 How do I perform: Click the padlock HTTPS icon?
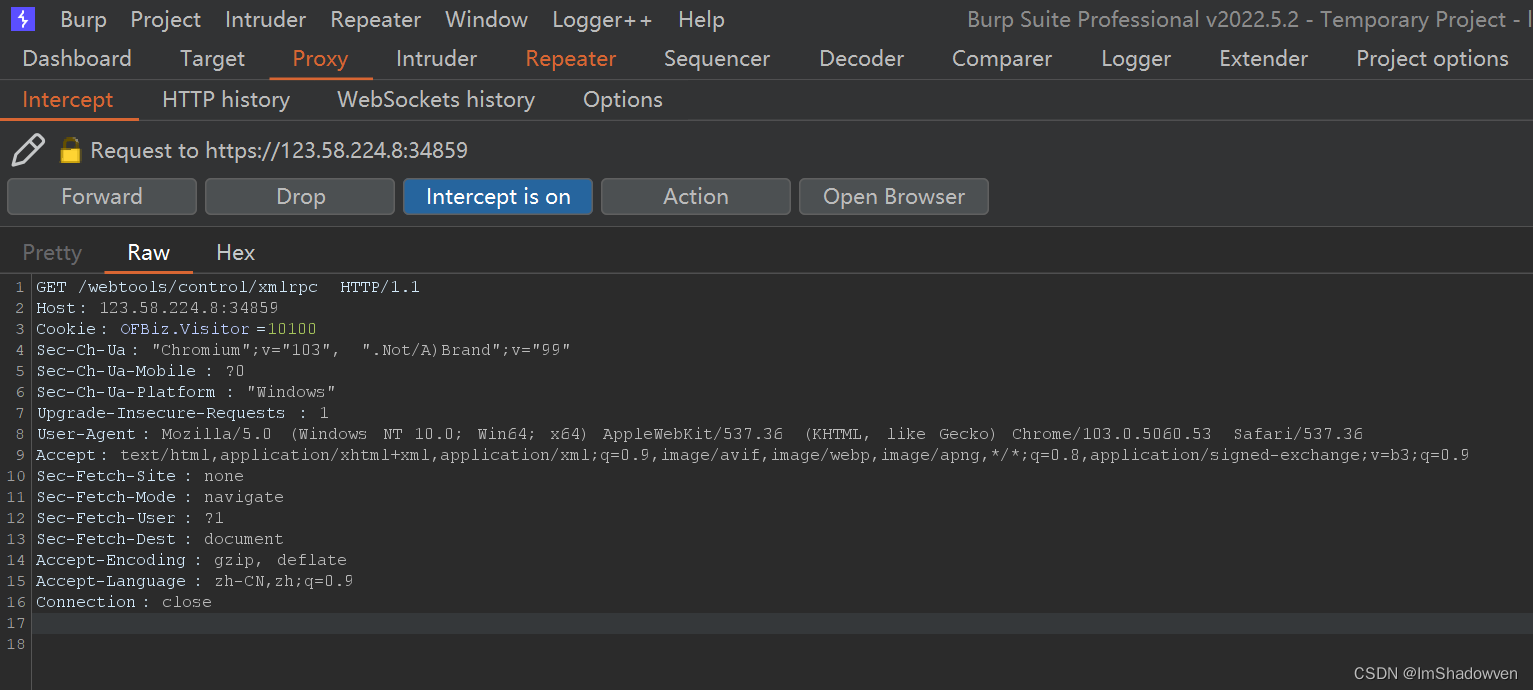69,150
